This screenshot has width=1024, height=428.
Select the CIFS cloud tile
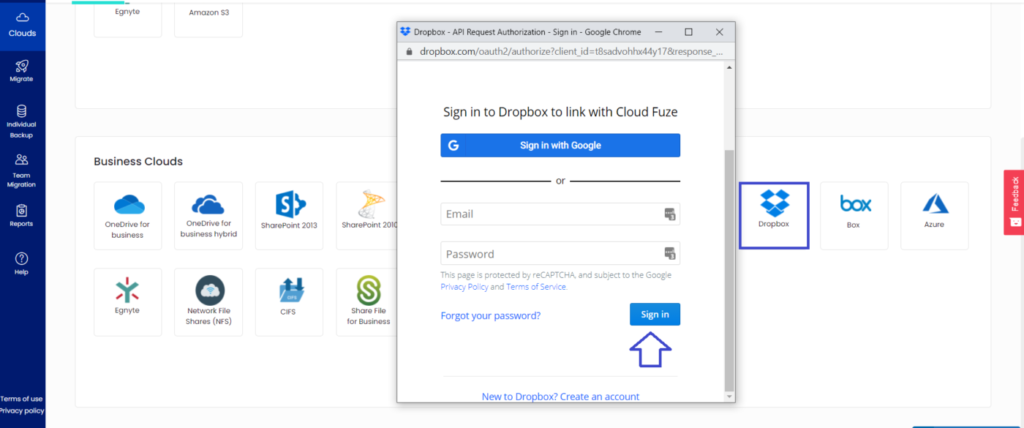click(289, 301)
